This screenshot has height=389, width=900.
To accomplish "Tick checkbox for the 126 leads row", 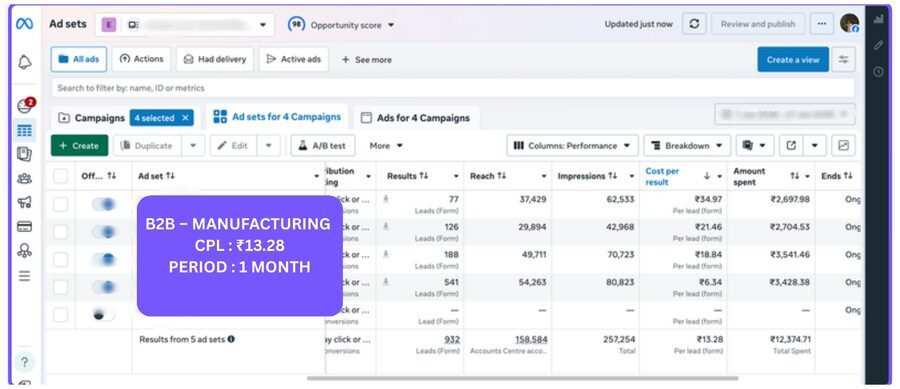I will point(60,232).
